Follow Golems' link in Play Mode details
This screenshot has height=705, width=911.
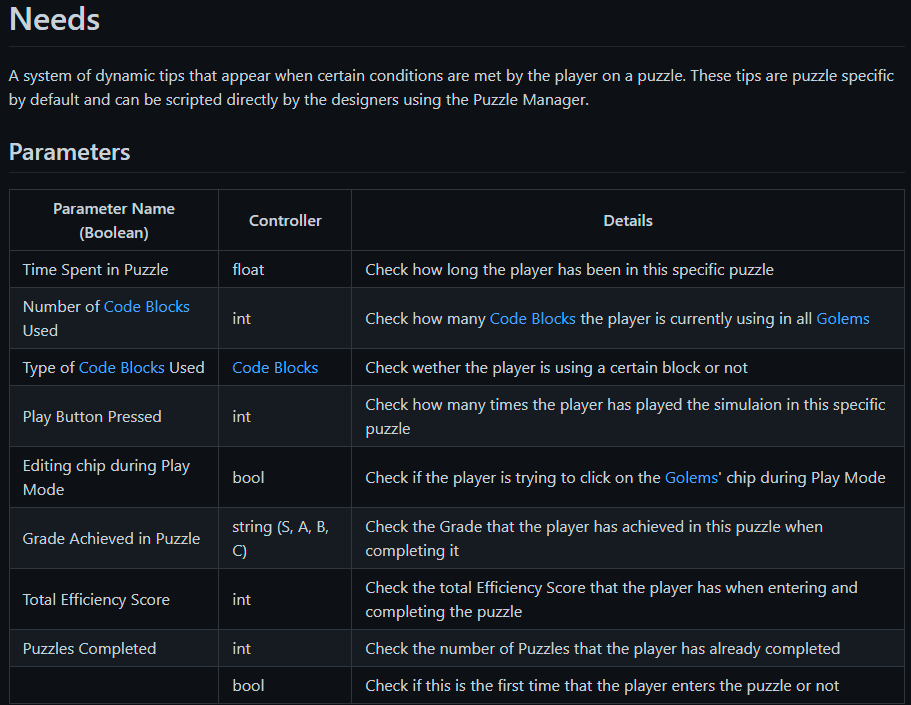pos(691,478)
